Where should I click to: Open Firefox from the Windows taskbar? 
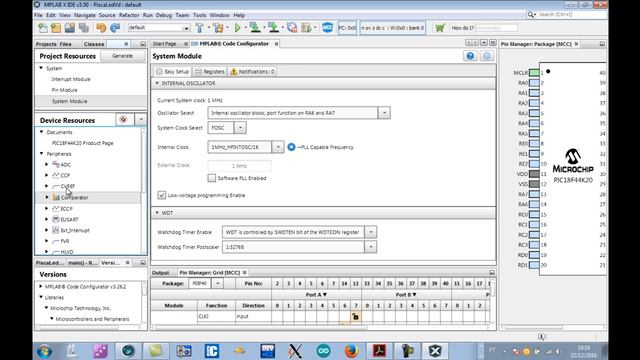point(351,351)
